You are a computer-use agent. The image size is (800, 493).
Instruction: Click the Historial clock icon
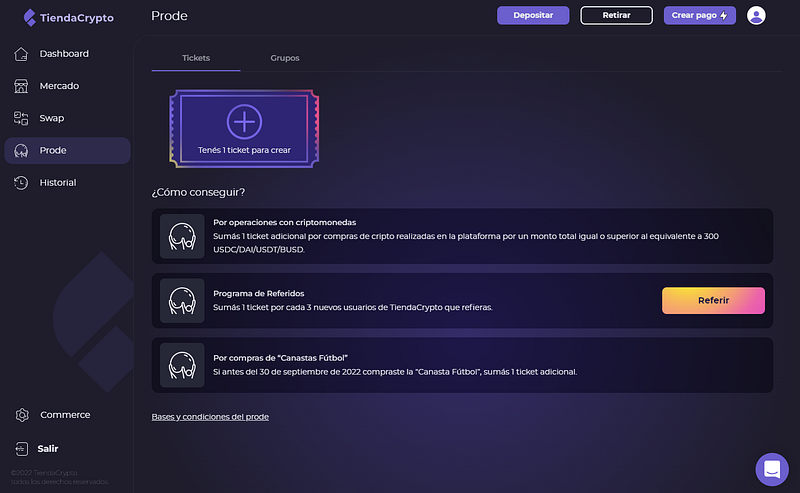coord(21,183)
